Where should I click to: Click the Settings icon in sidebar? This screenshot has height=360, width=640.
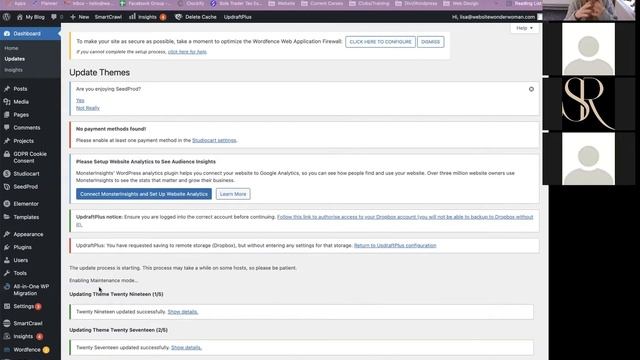coord(7,306)
